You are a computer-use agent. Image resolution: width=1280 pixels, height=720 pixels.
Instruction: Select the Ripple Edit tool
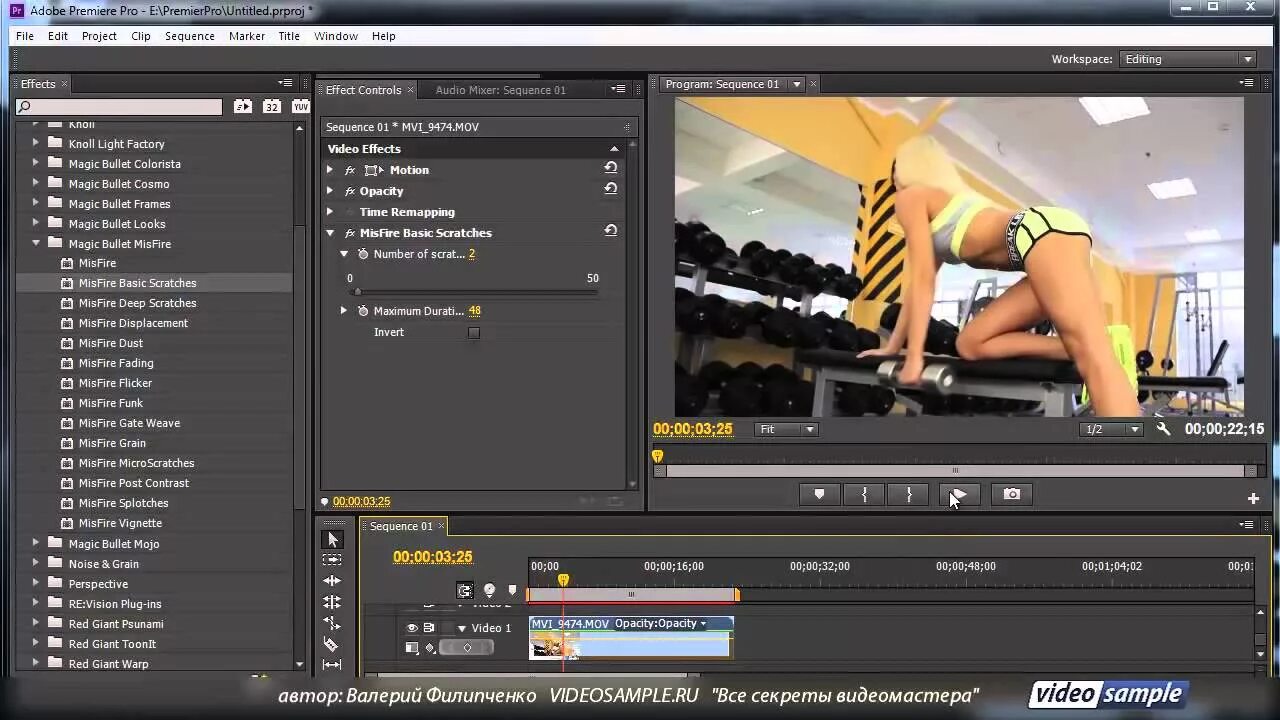click(333, 581)
